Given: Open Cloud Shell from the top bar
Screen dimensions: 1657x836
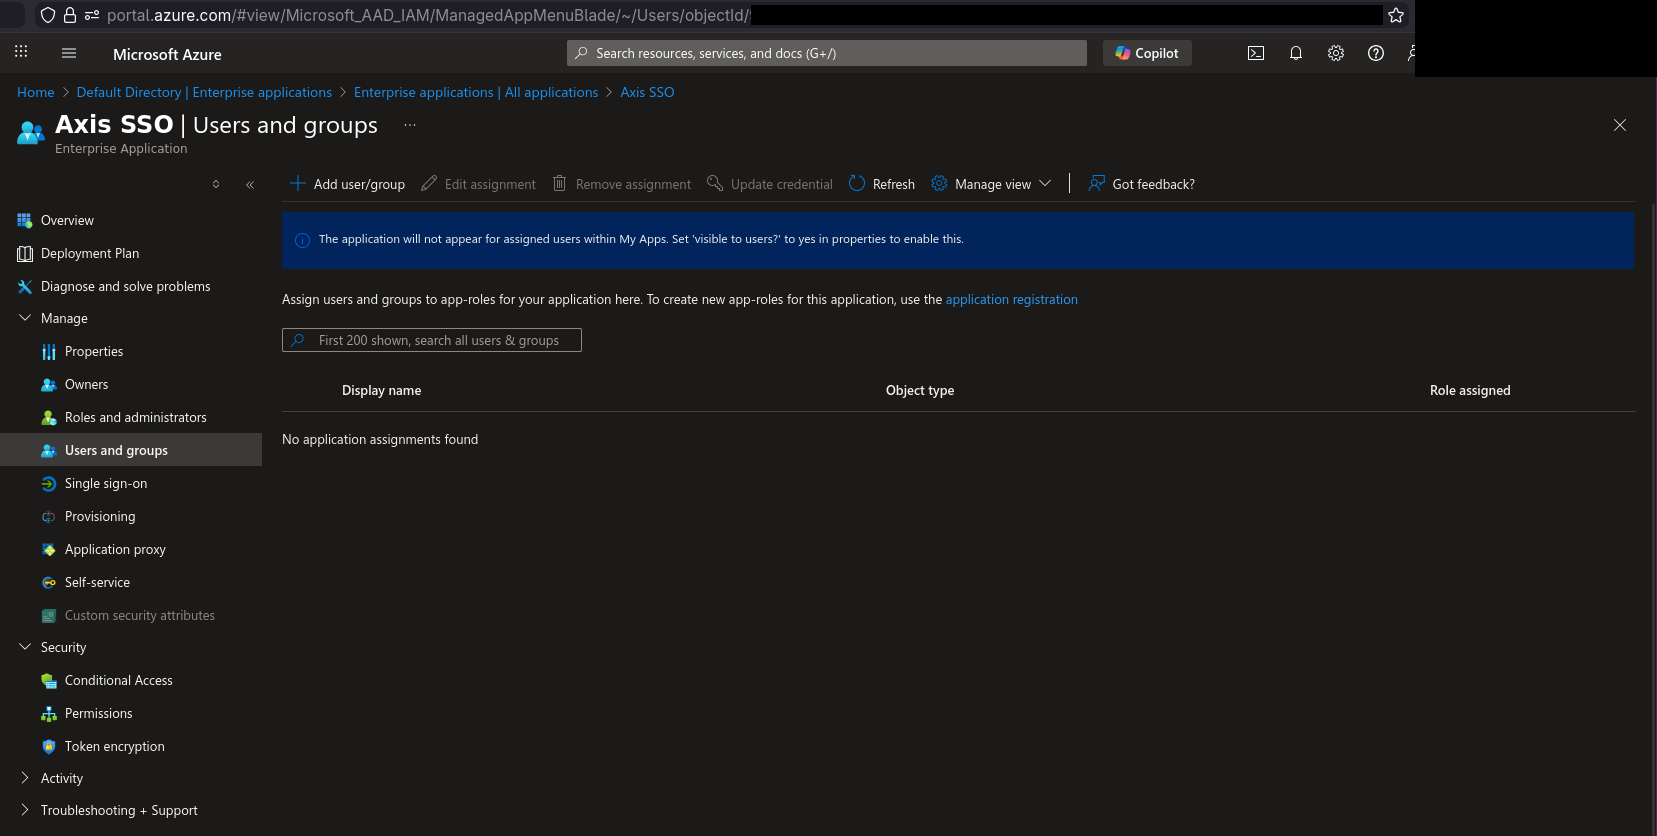Looking at the screenshot, I should point(1256,53).
